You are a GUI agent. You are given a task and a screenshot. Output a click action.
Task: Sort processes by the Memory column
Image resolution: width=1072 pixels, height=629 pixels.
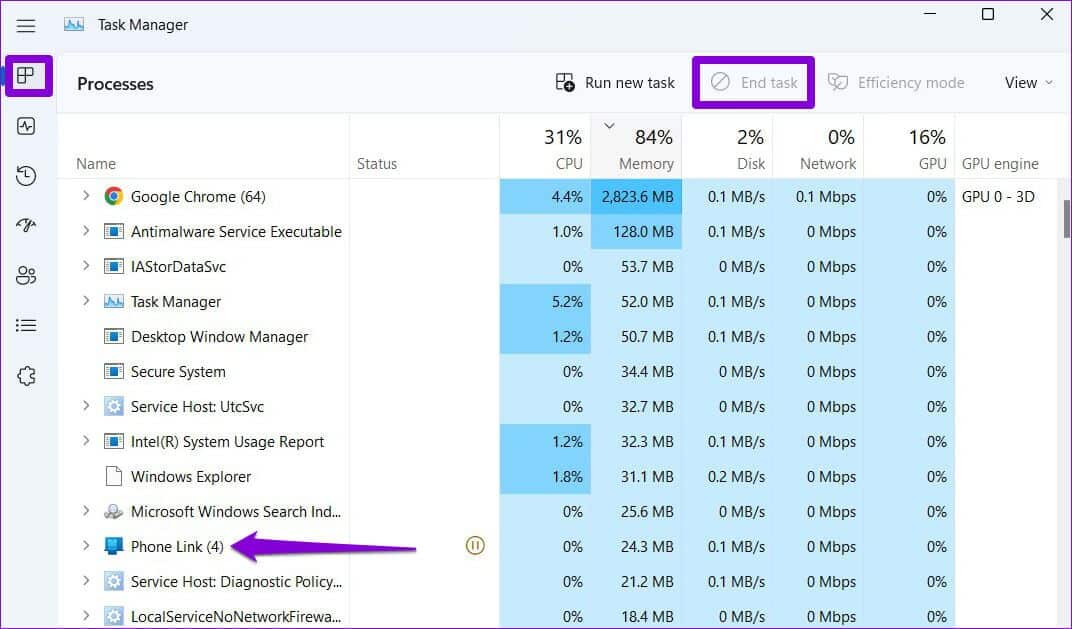click(636, 147)
